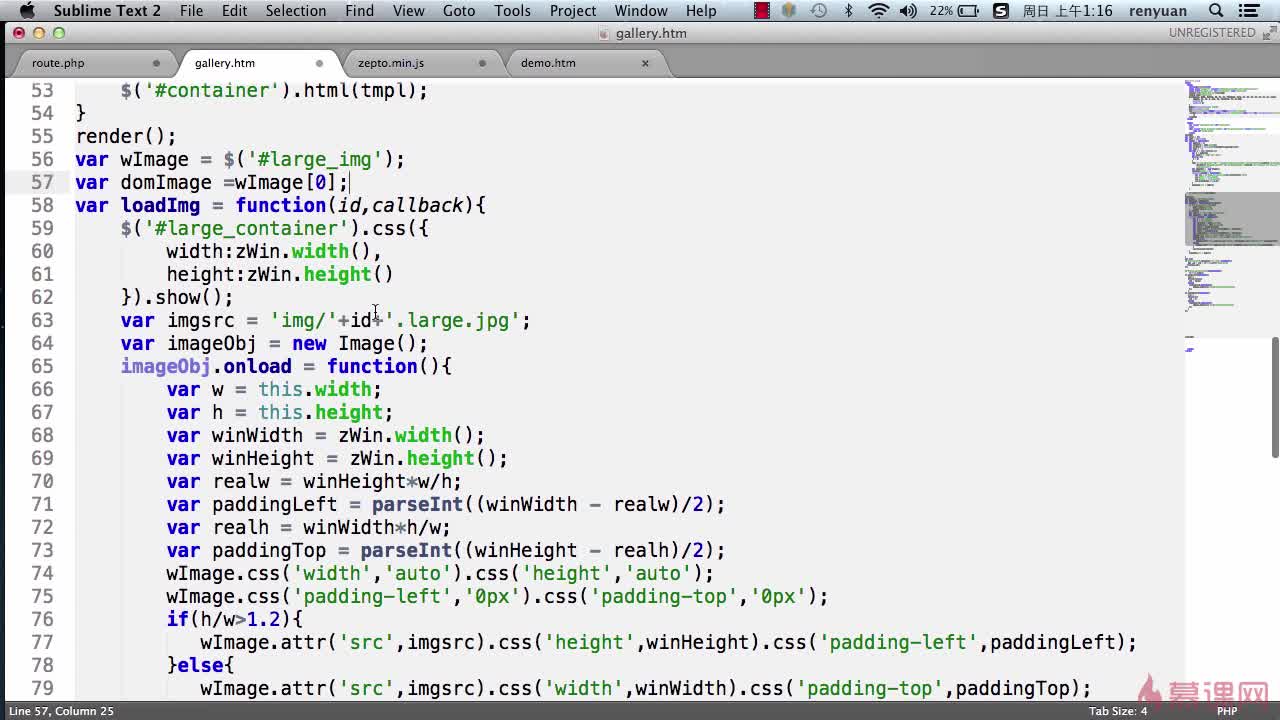Screen dimensions: 1280x720
Task: Click the battery 22% indicator
Action: [956, 11]
